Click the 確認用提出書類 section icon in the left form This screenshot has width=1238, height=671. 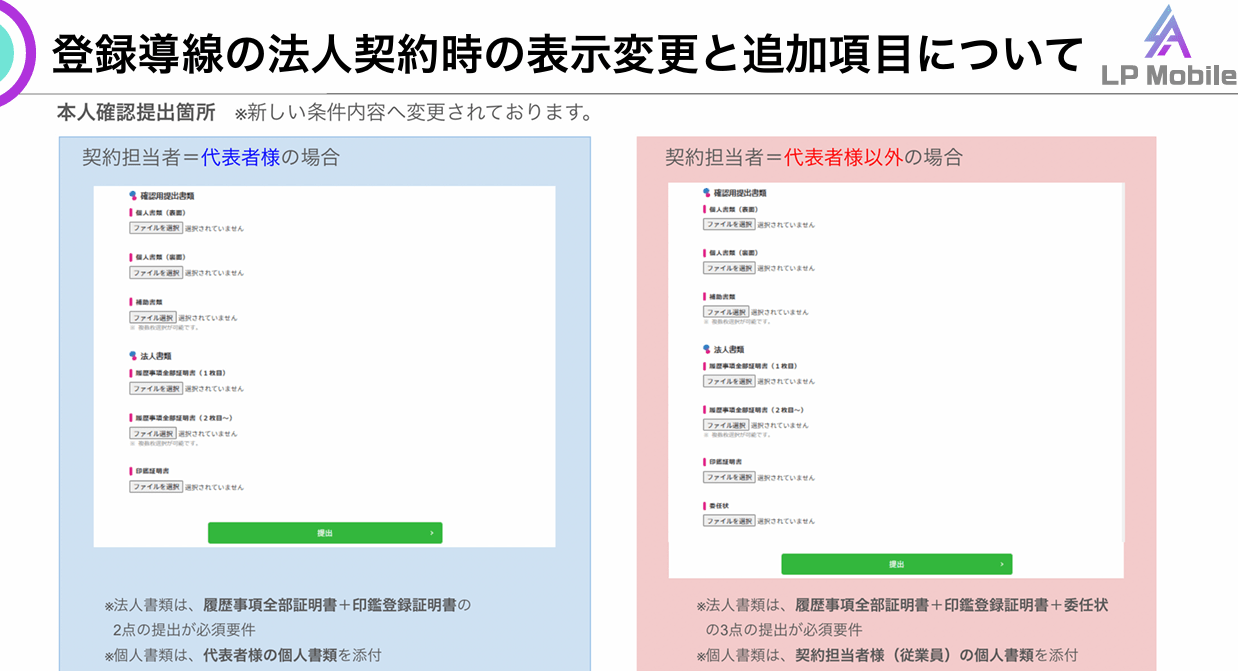pos(132,197)
